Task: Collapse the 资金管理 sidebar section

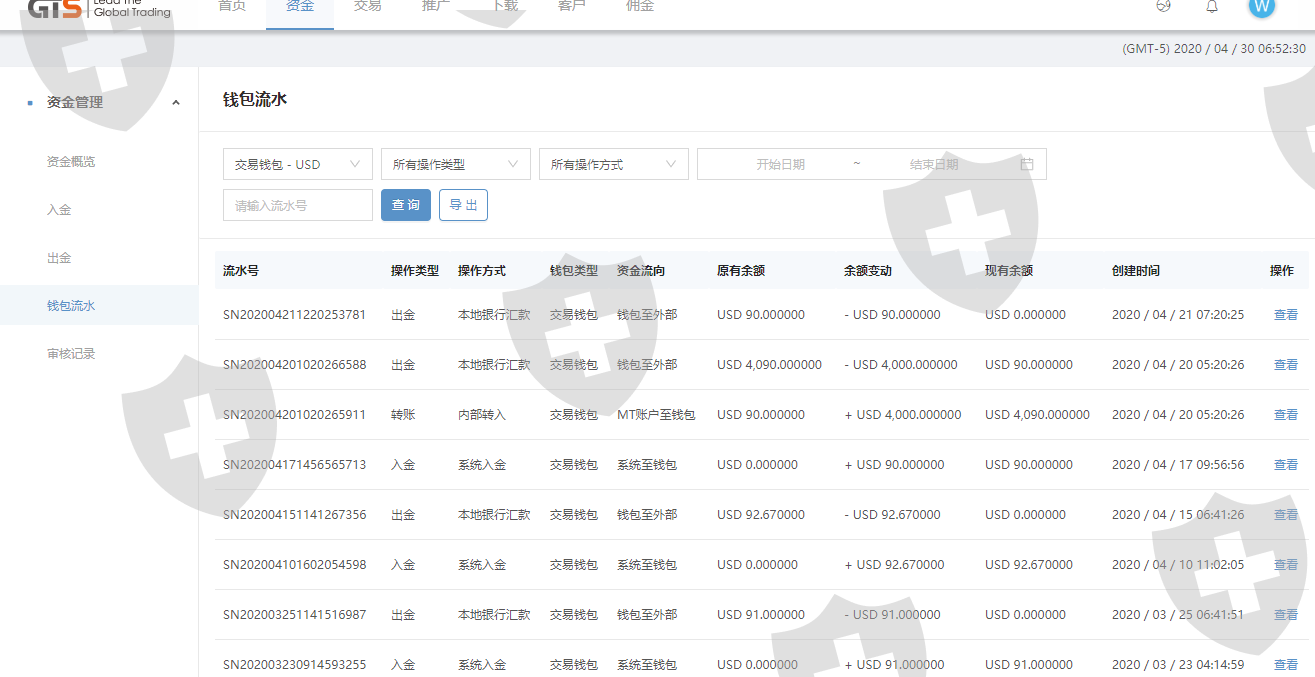Action: (176, 102)
